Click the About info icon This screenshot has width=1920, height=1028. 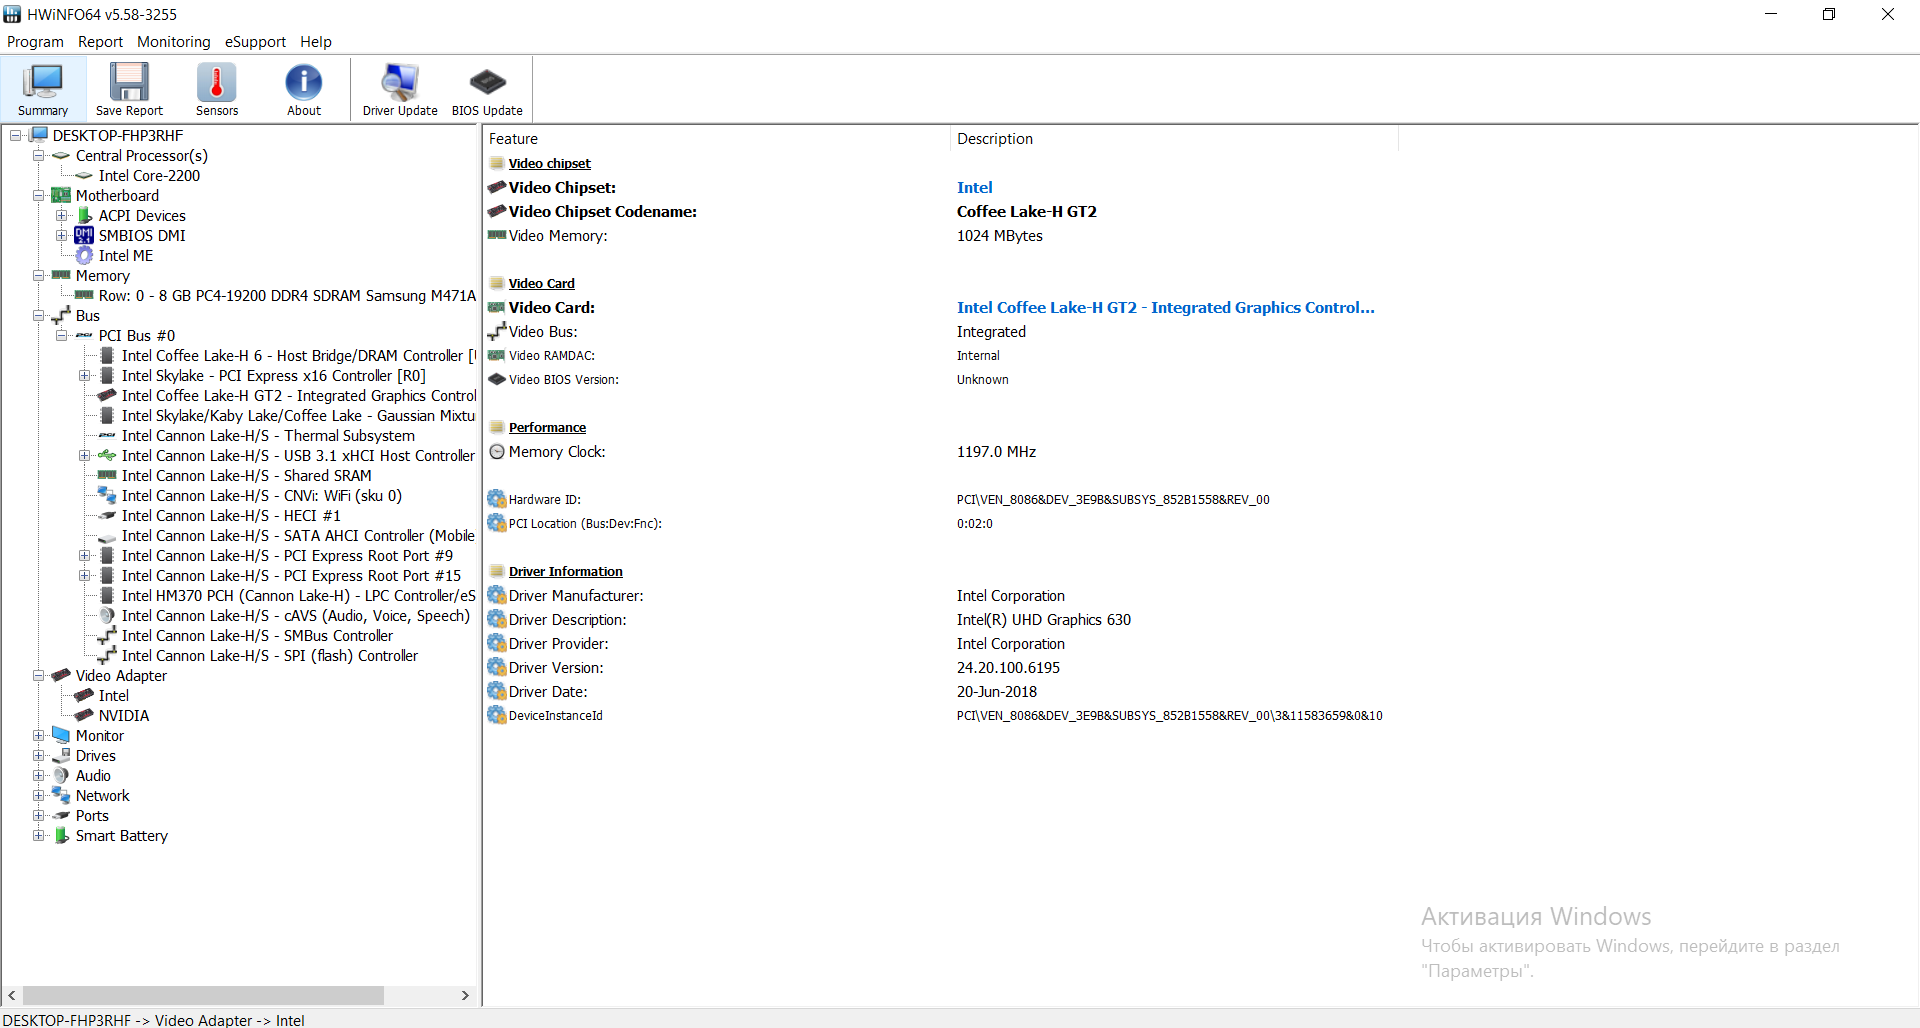(x=304, y=82)
